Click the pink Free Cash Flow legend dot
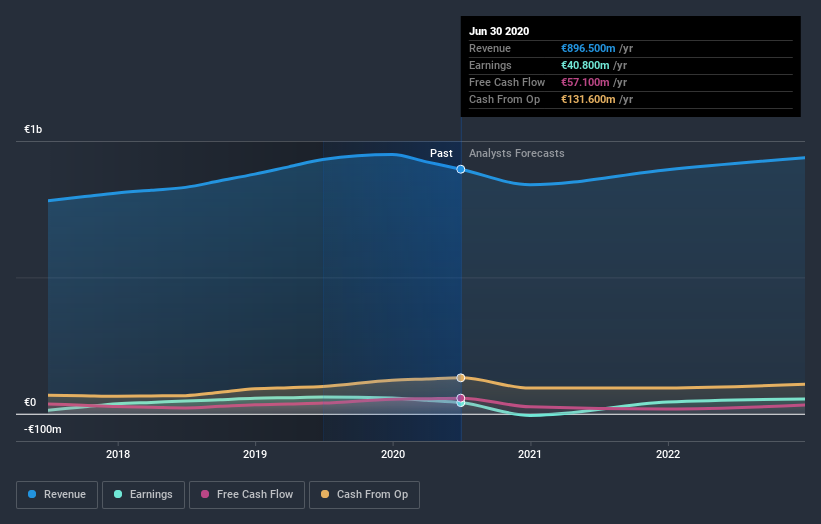821x524 pixels. pyautogui.click(x=205, y=494)
